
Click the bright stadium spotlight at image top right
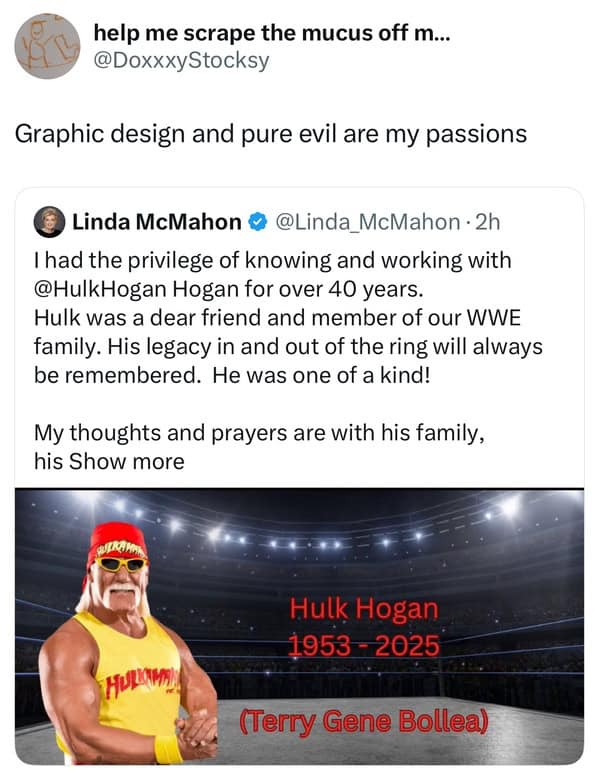point(510,507)
